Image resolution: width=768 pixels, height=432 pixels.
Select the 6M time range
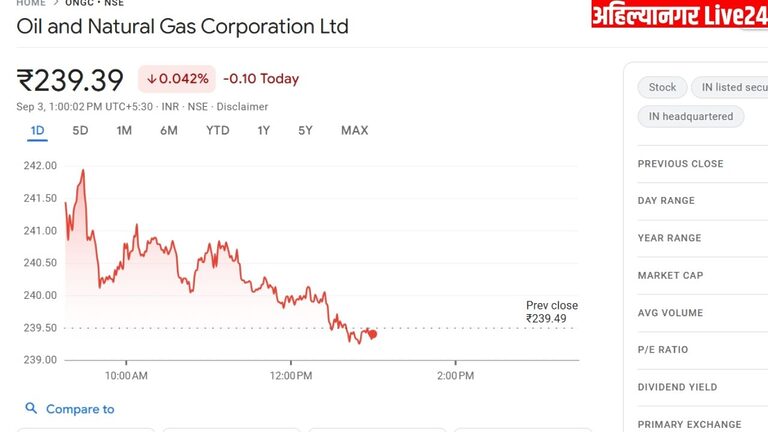click(169, 130)
